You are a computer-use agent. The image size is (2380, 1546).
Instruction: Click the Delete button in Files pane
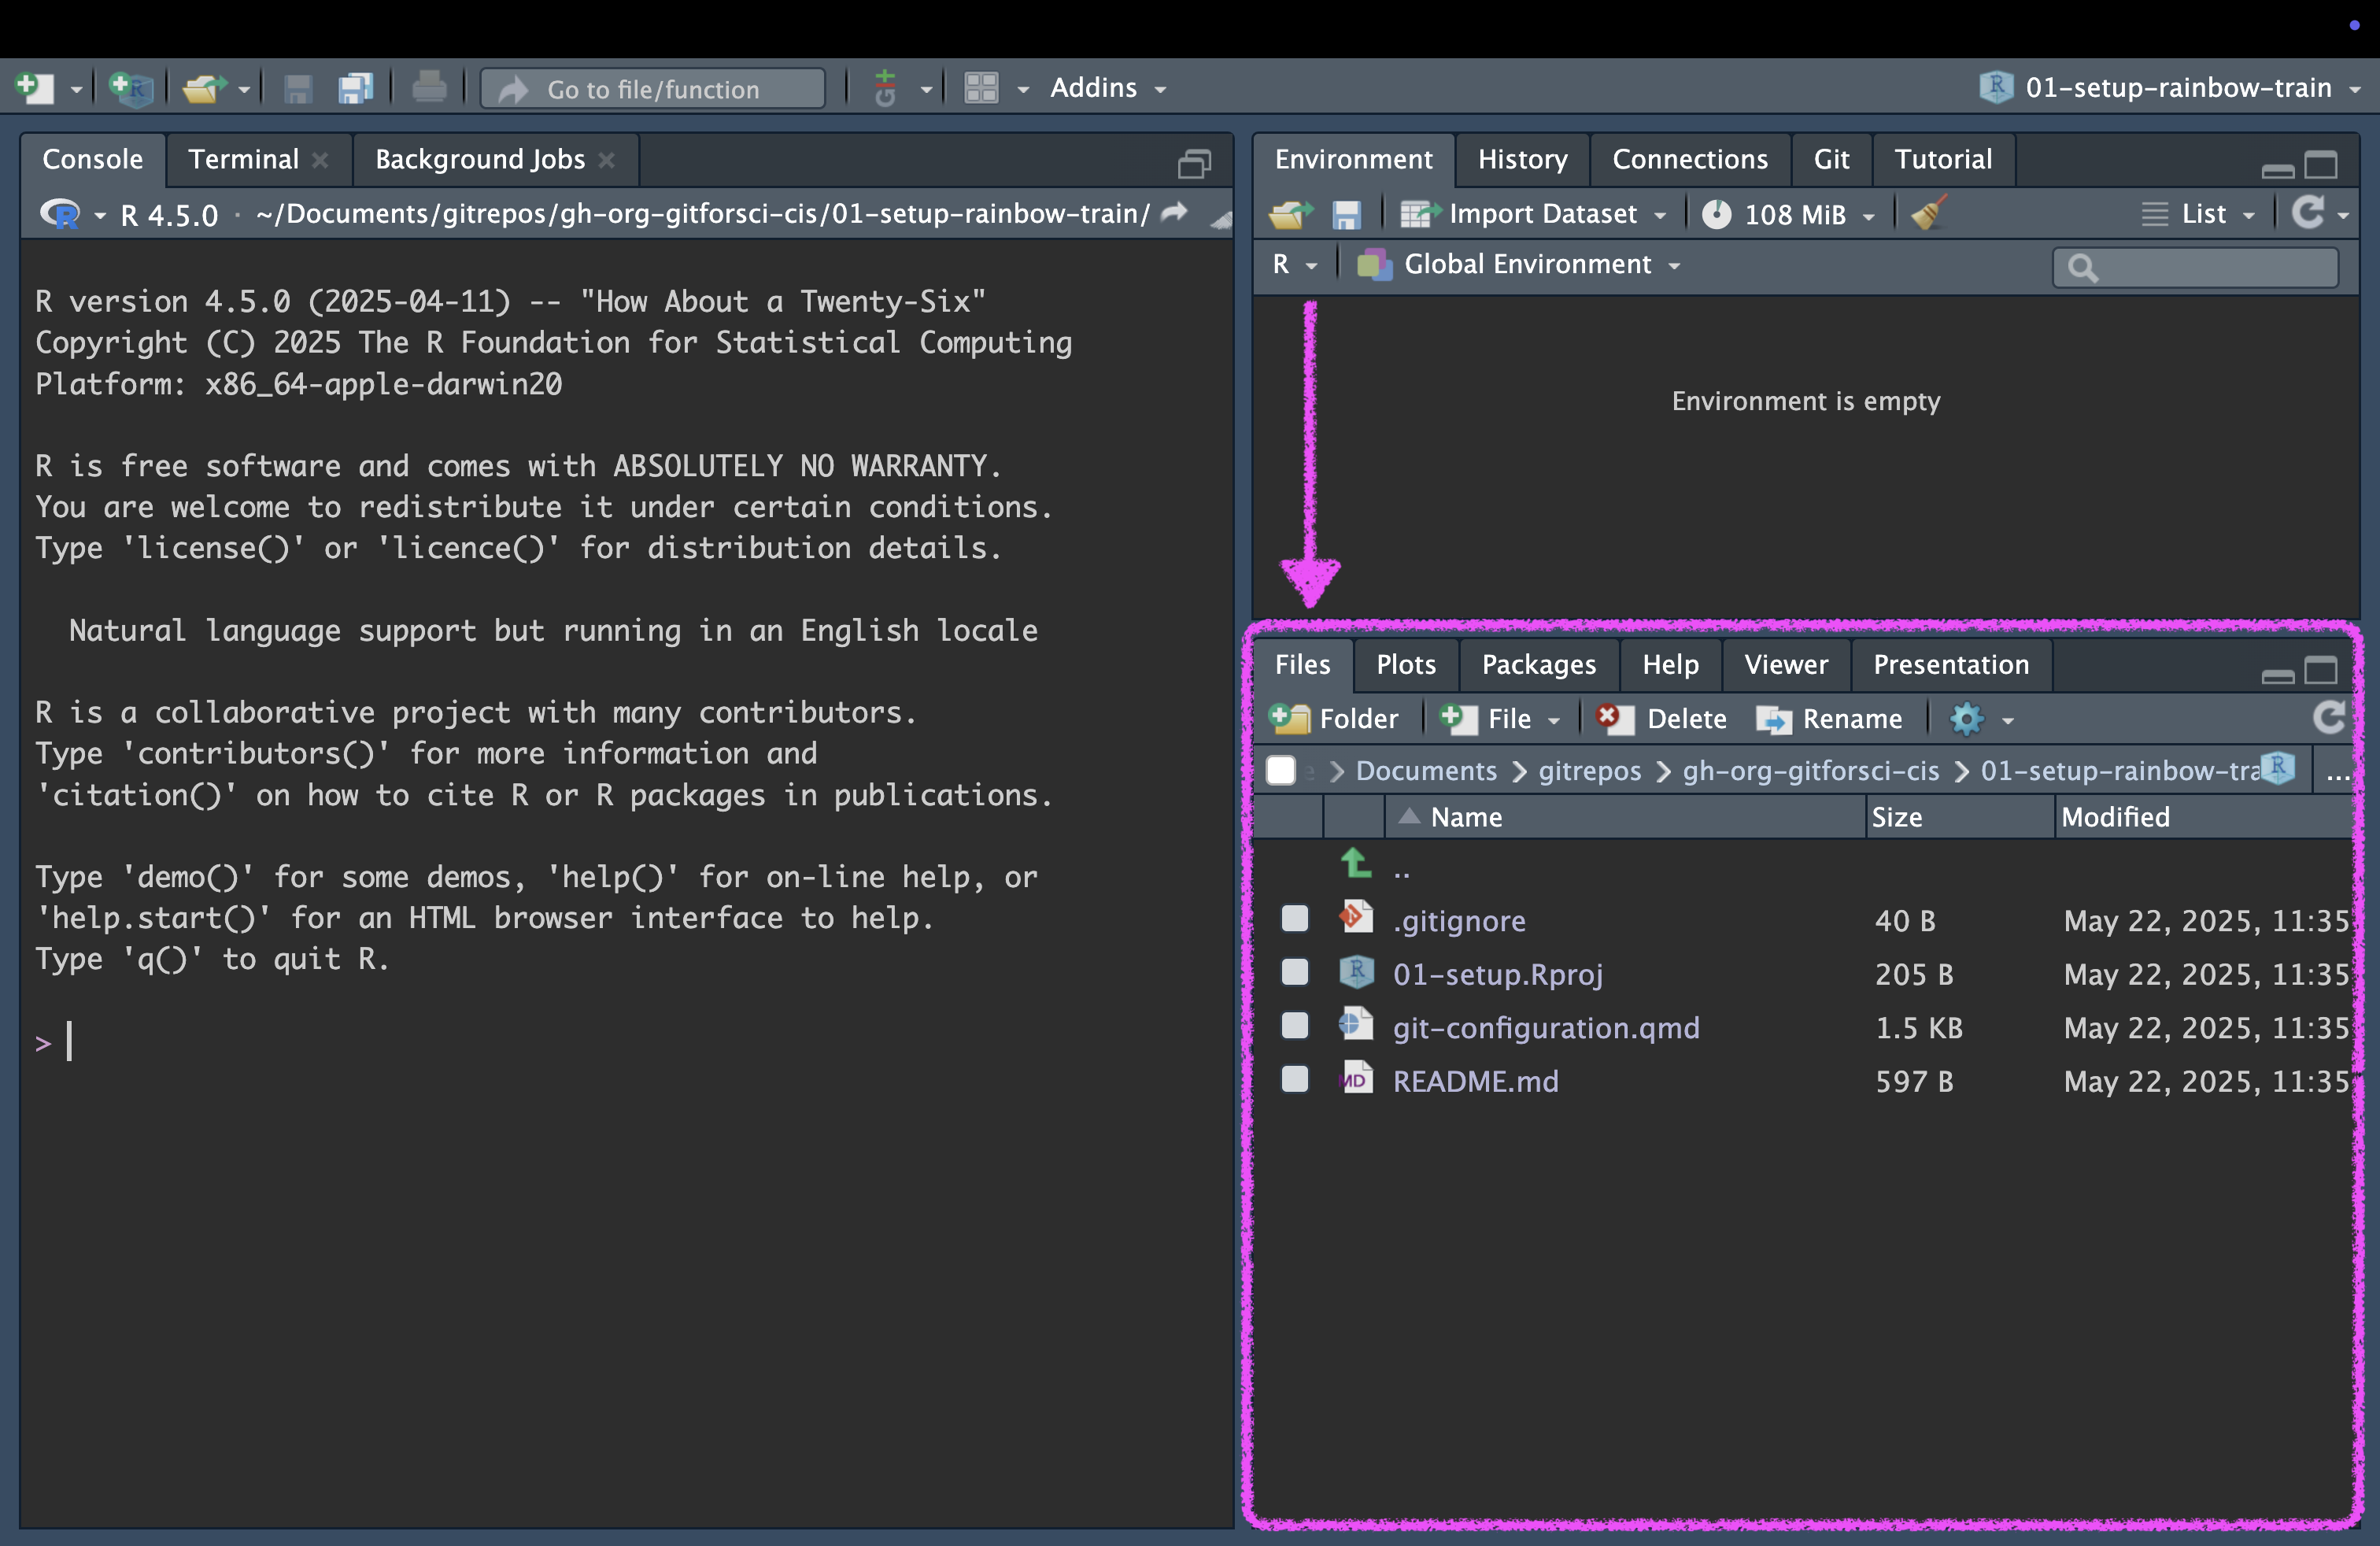coord(1662,719)
